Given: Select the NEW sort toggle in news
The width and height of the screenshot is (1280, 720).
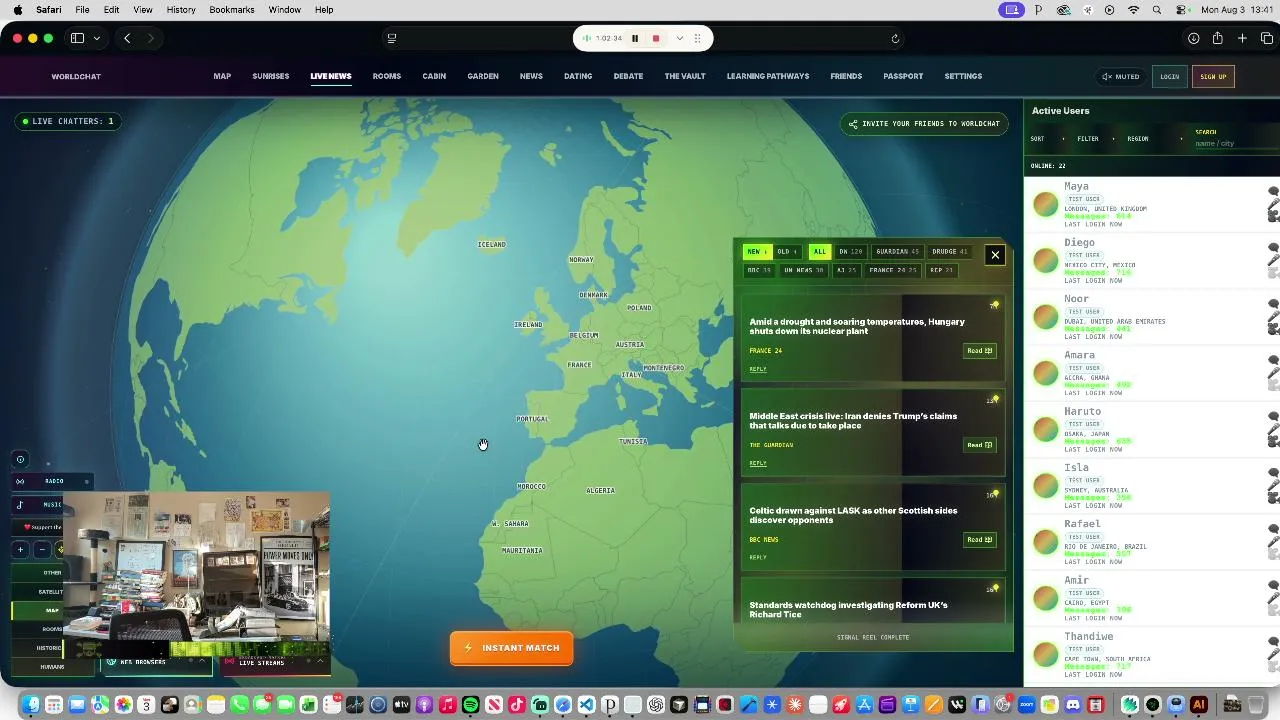Looking at the screenshot, I should (x=757, y=252).
